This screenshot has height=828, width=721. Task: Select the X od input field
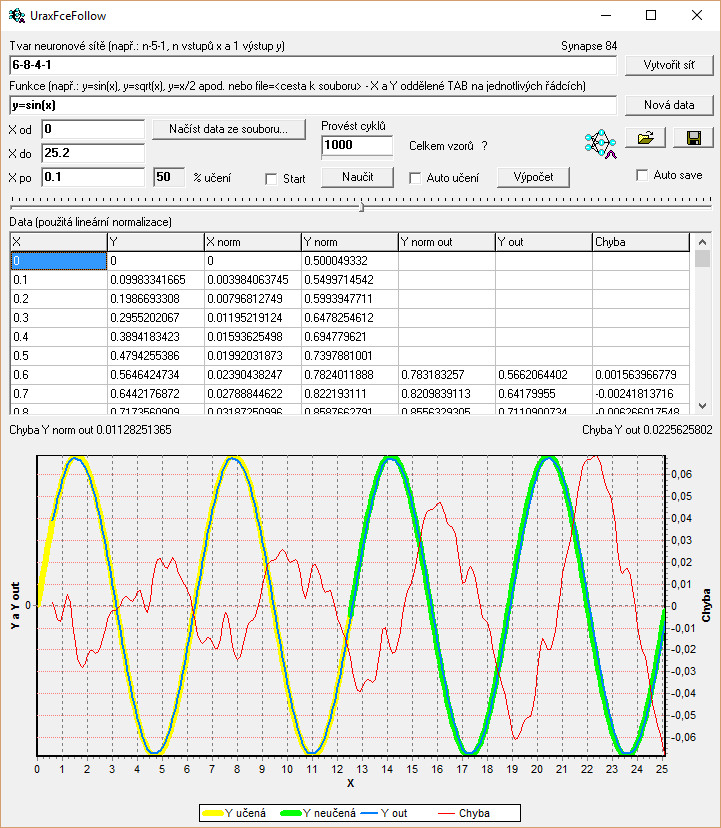click(93, 129)
